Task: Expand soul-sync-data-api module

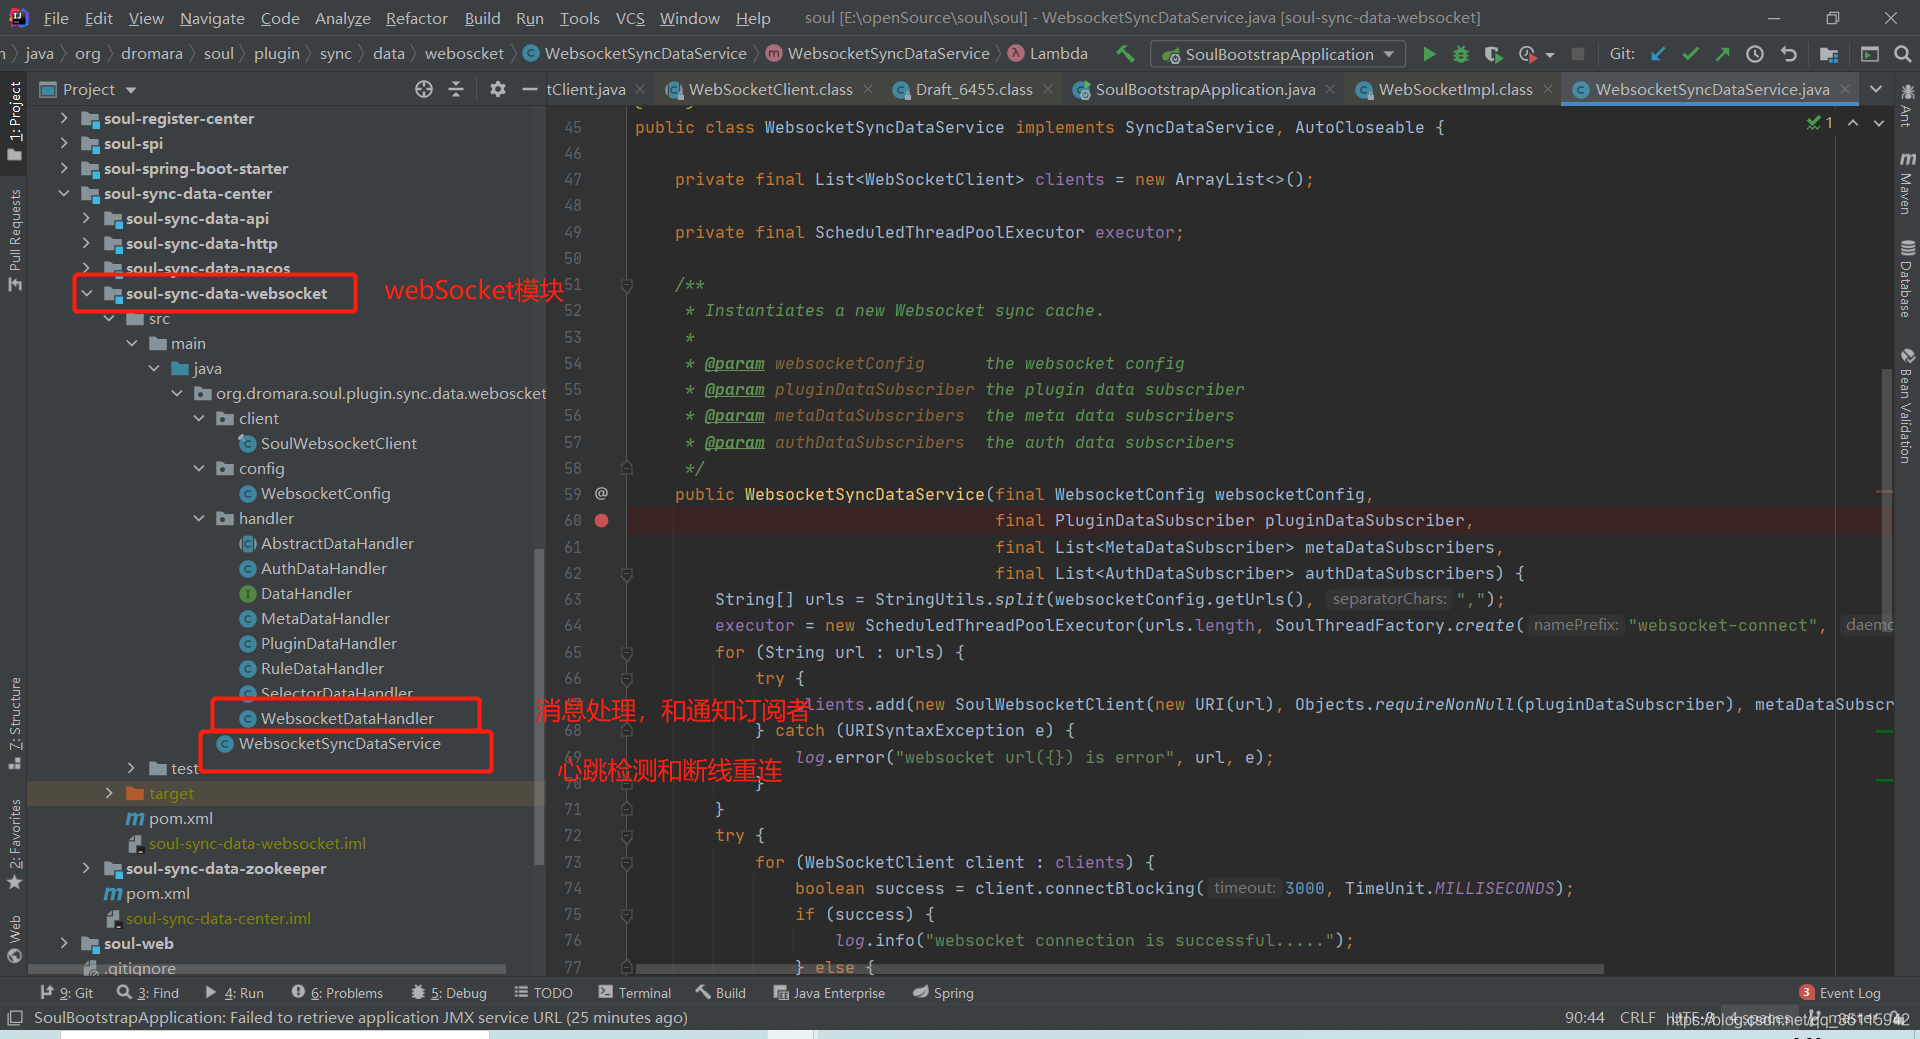Action: (86, 218)
